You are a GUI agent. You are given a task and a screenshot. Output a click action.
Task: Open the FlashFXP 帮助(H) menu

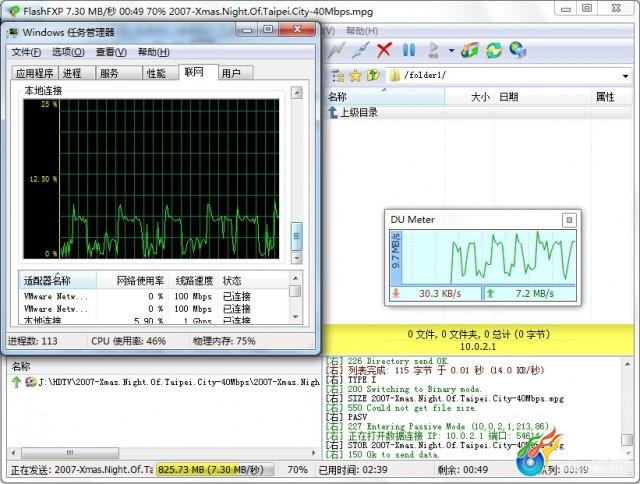tap(362, 31)
